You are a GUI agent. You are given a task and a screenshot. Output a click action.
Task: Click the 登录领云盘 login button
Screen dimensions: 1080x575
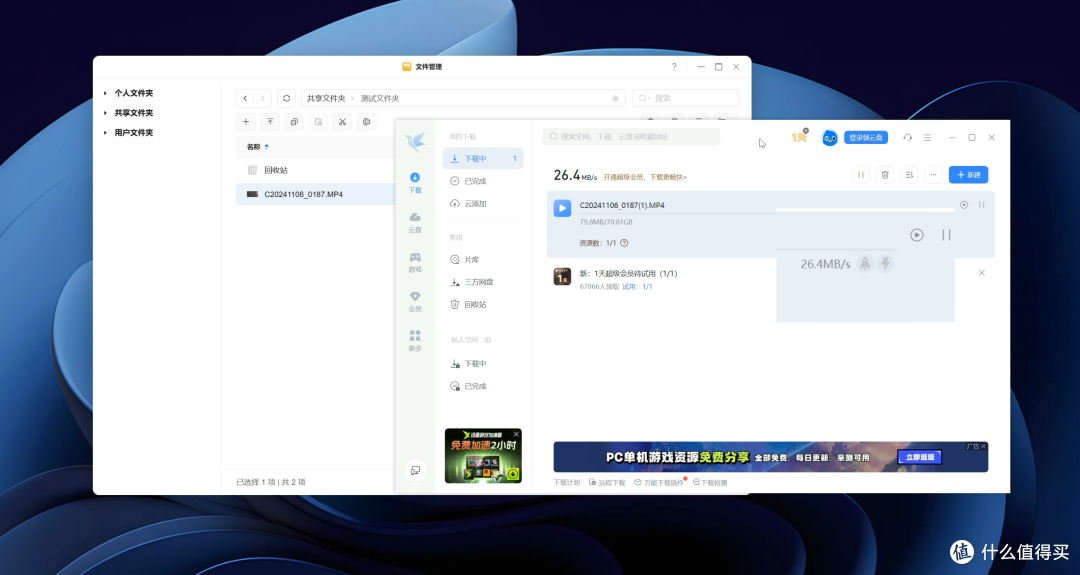(x=866, y=138)
